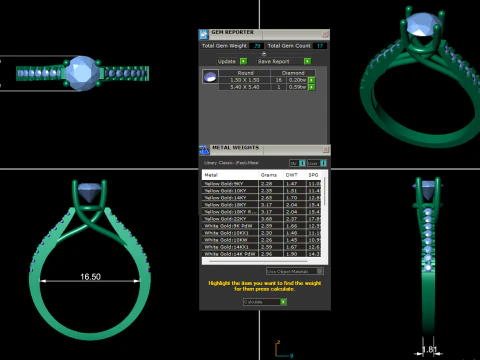Image resolution: width=480 pixels, height=360 pixels.
Task: Click the Save Report button label
Action: (274, 61)
